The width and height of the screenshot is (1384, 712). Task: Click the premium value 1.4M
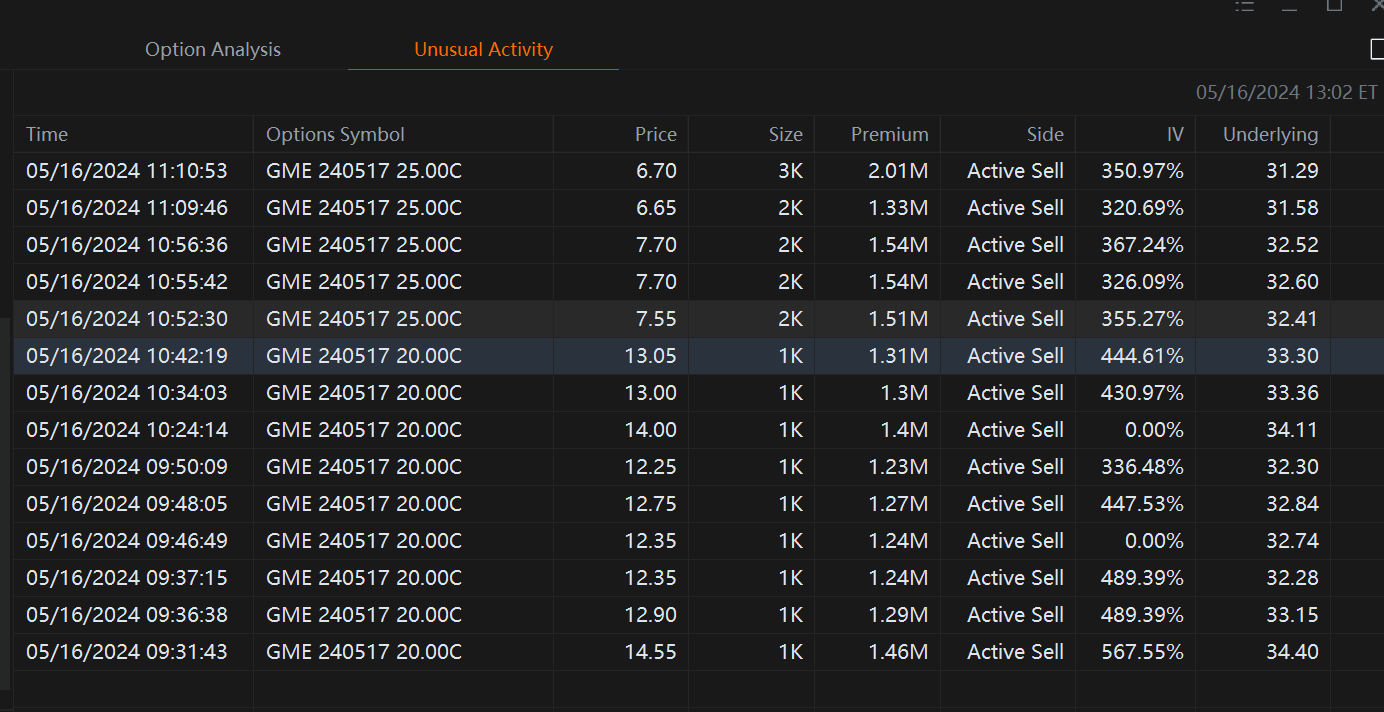click(x=905, y=430)
